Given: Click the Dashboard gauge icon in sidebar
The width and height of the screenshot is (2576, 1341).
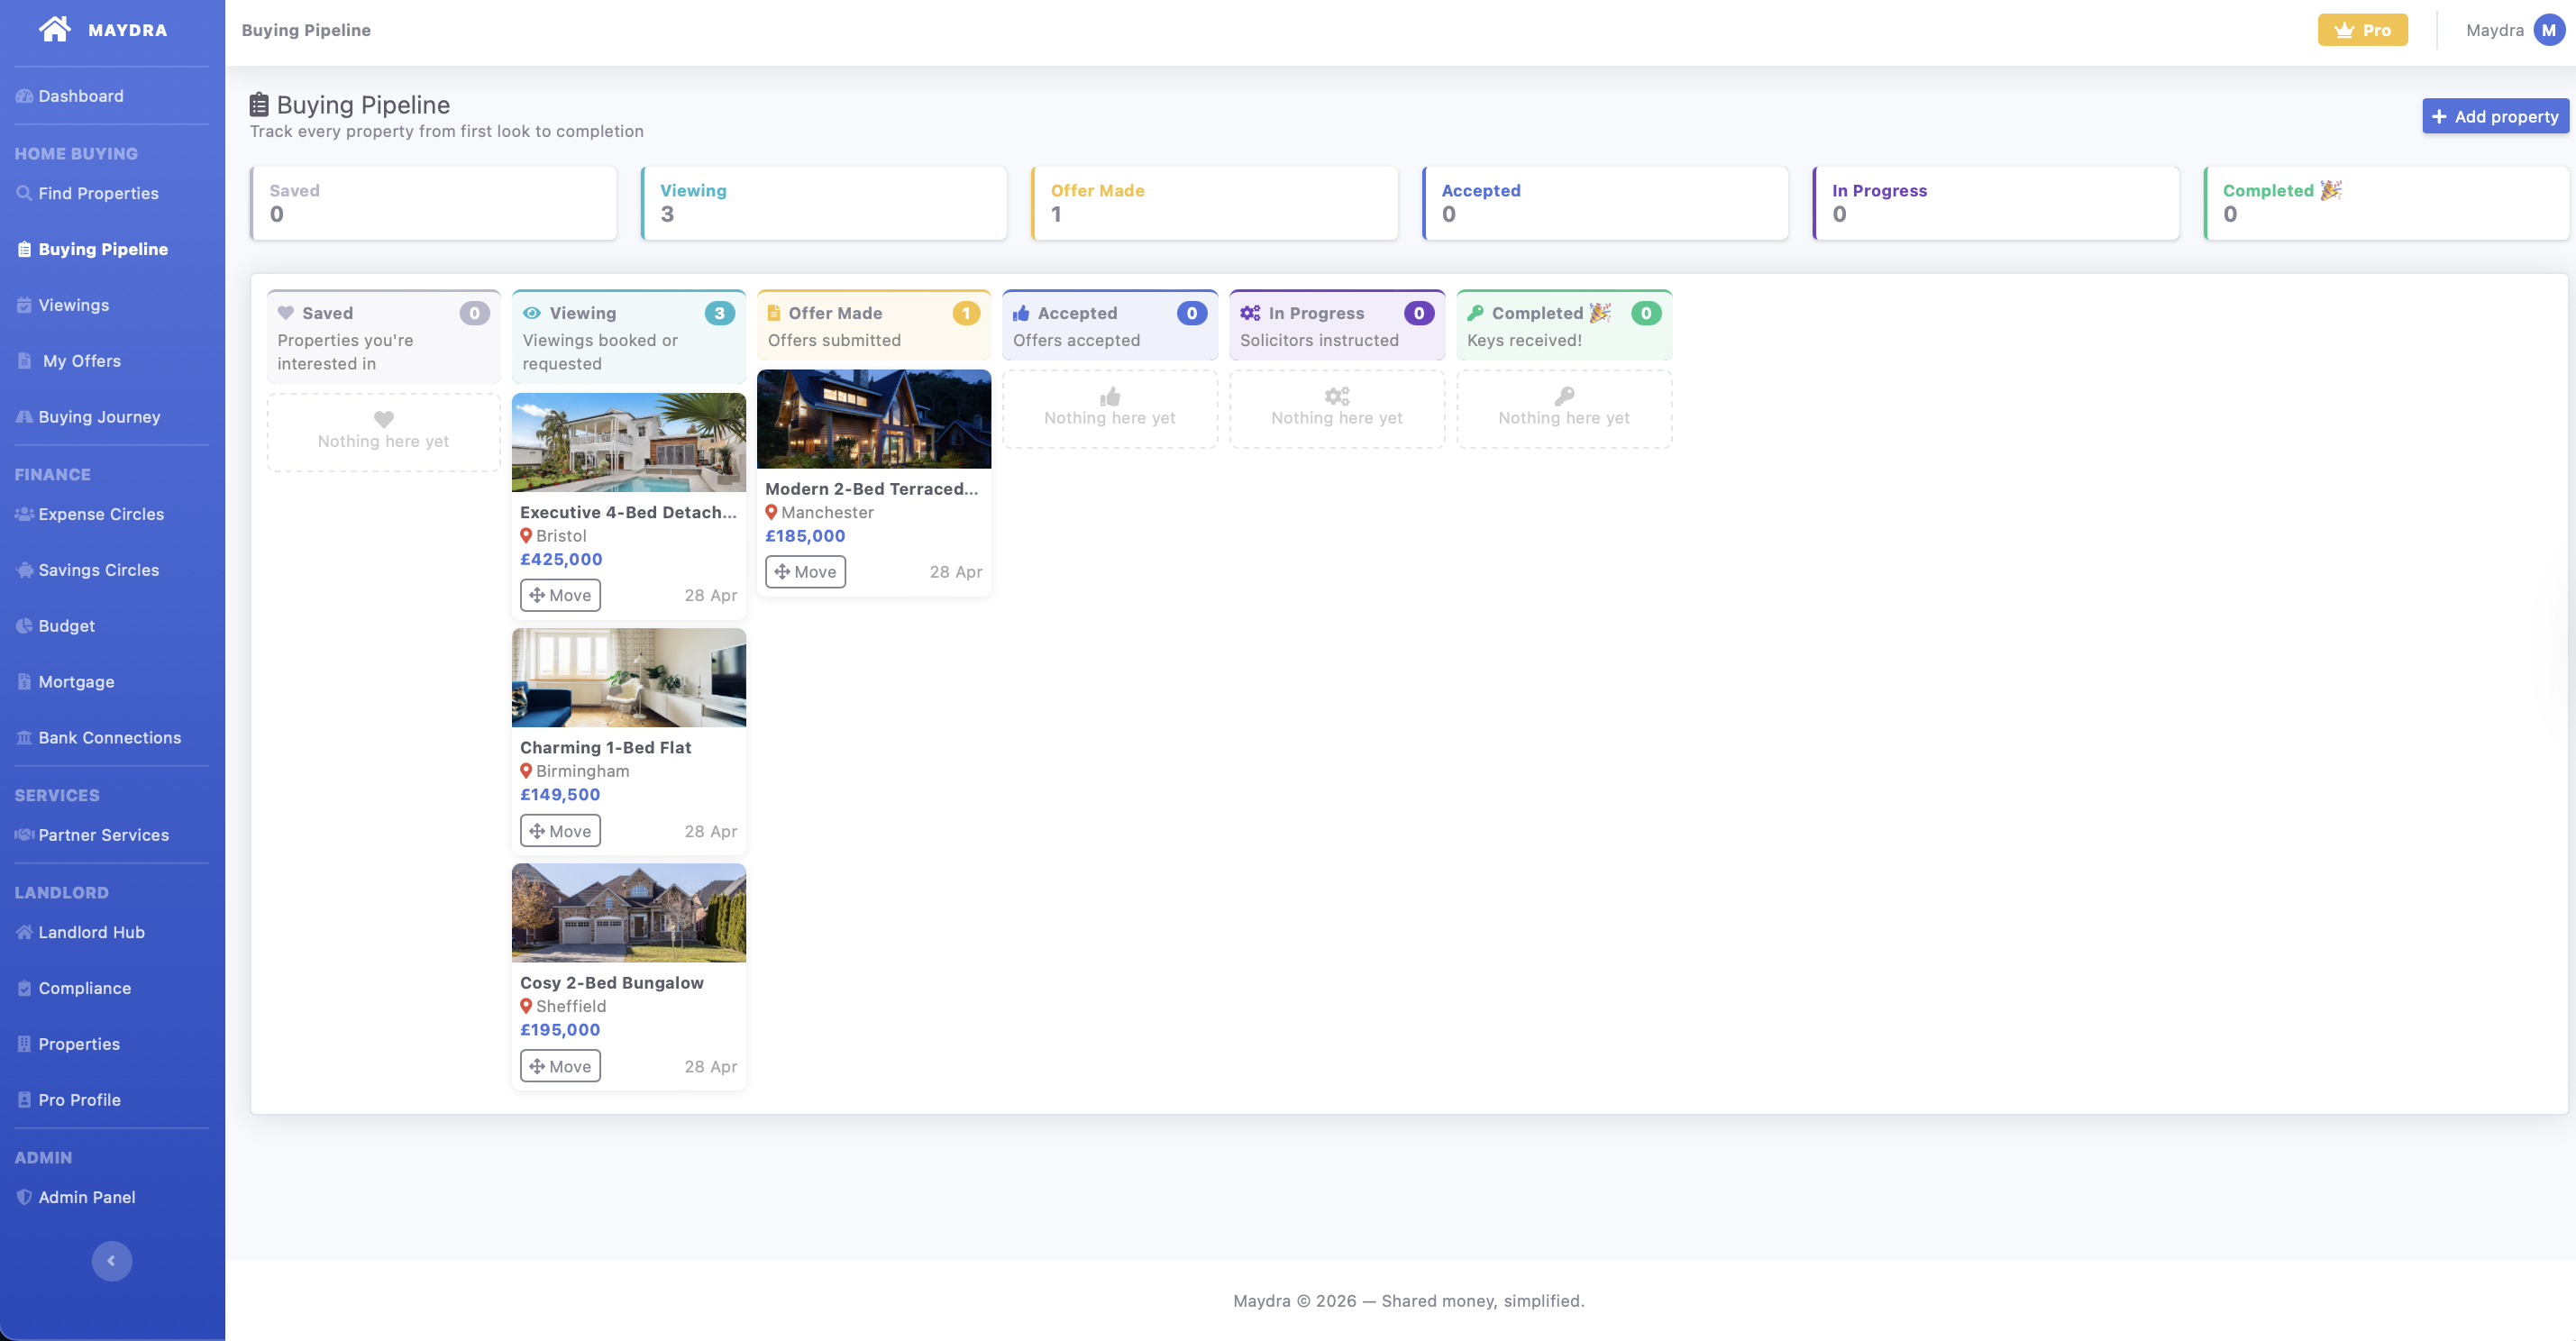Looking at the screenshot, I should point(24,96).
